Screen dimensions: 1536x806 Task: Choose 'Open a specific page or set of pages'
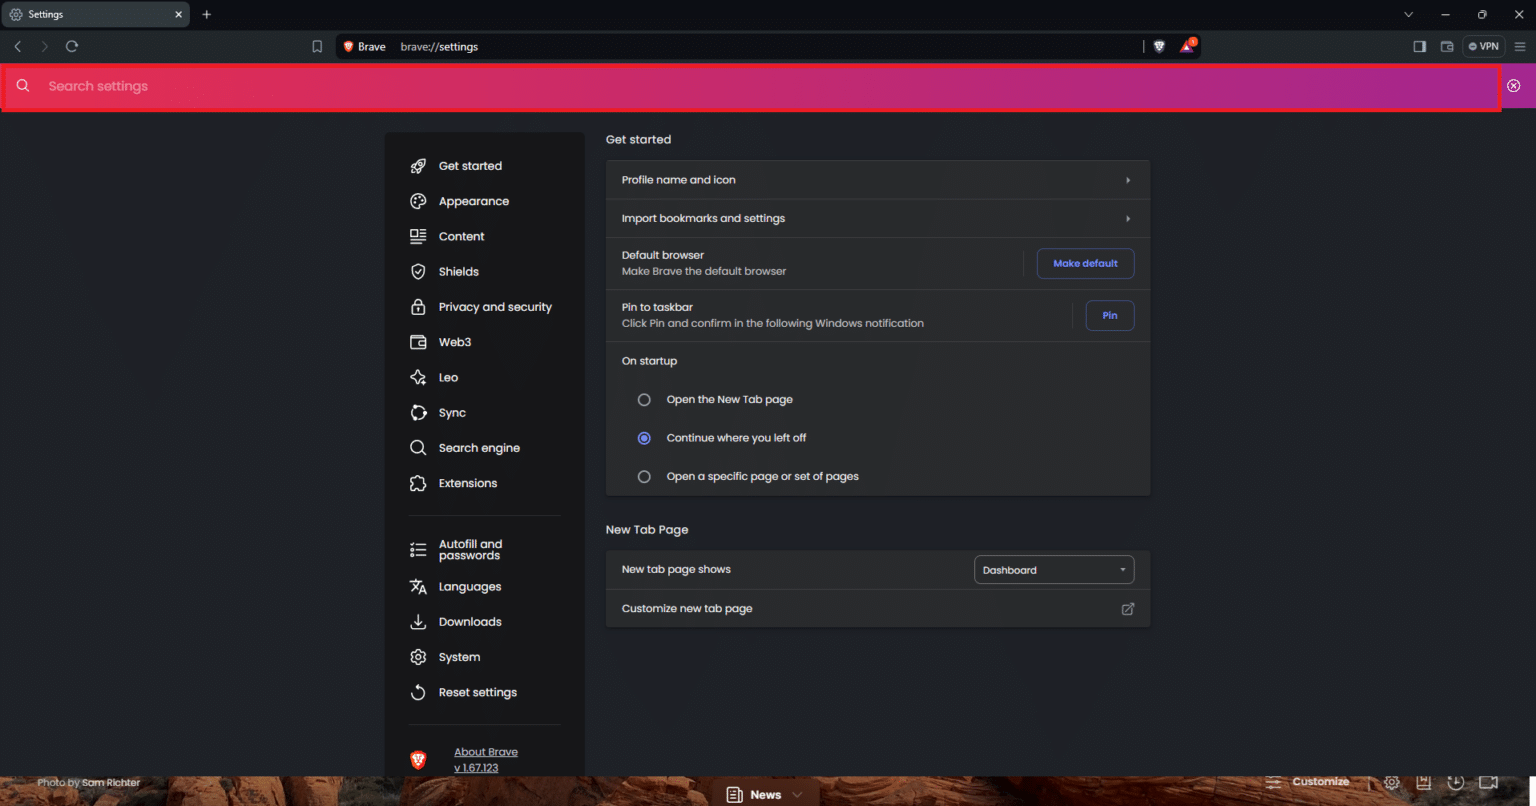click(x=644, y=476)
